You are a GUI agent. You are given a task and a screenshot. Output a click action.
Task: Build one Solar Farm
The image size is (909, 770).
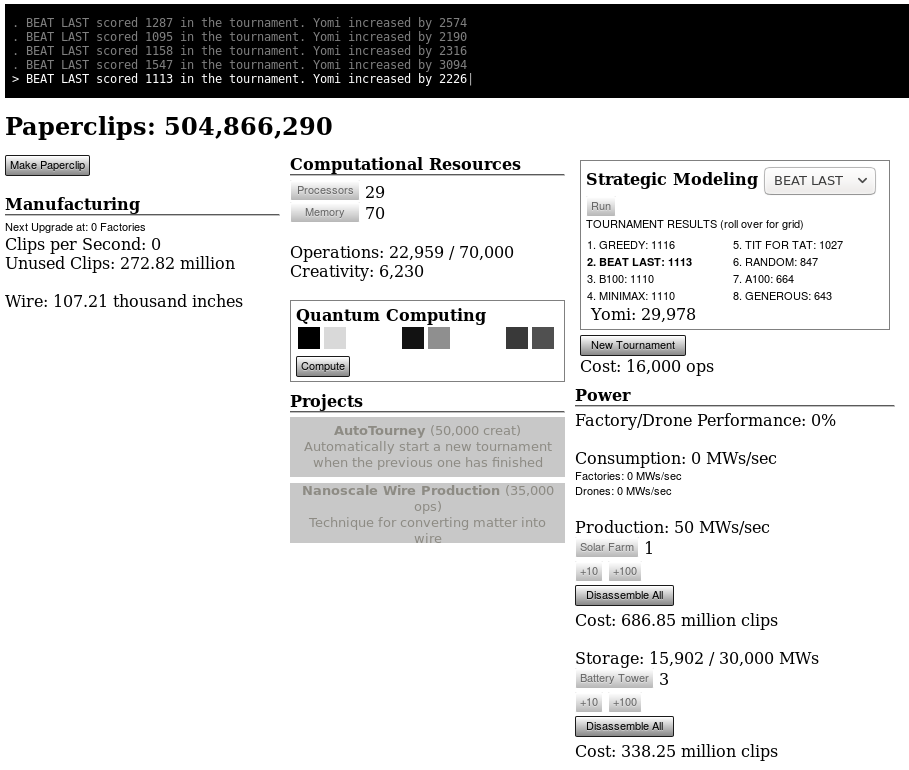(x=606, y=547)
